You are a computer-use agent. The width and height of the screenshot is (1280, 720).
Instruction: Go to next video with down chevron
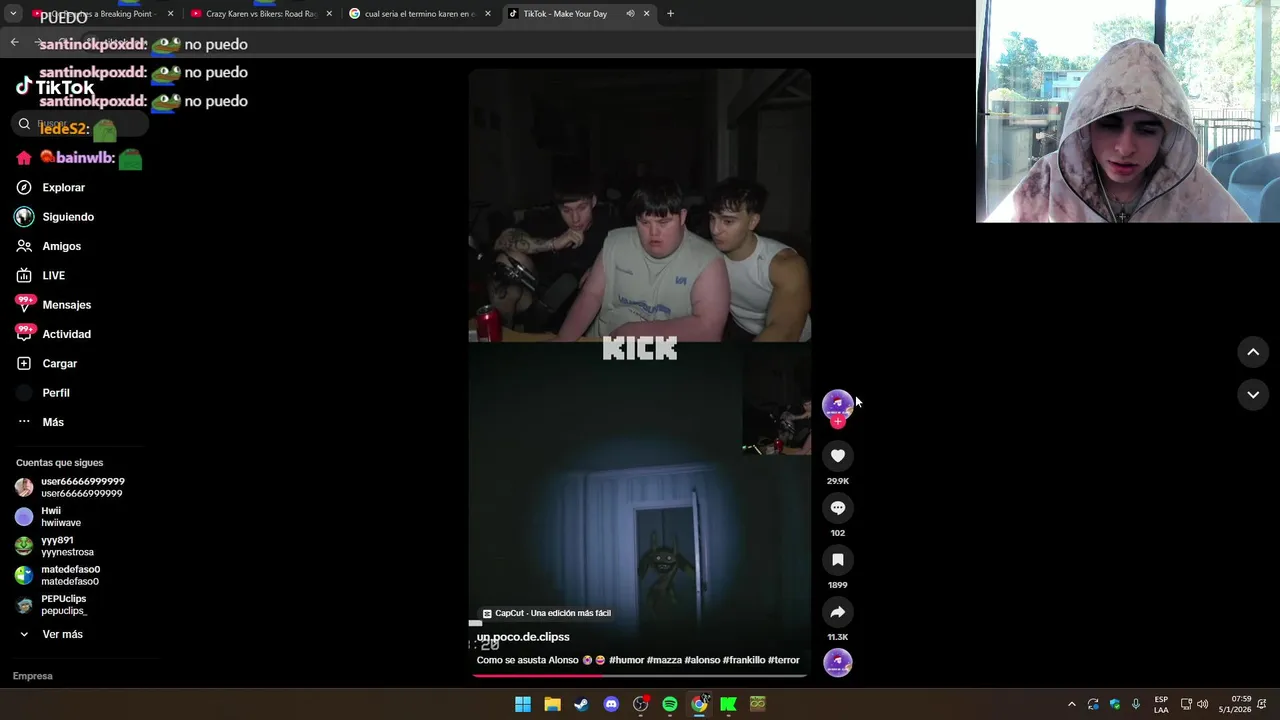pyautogui.click(x=1253, y=395)
